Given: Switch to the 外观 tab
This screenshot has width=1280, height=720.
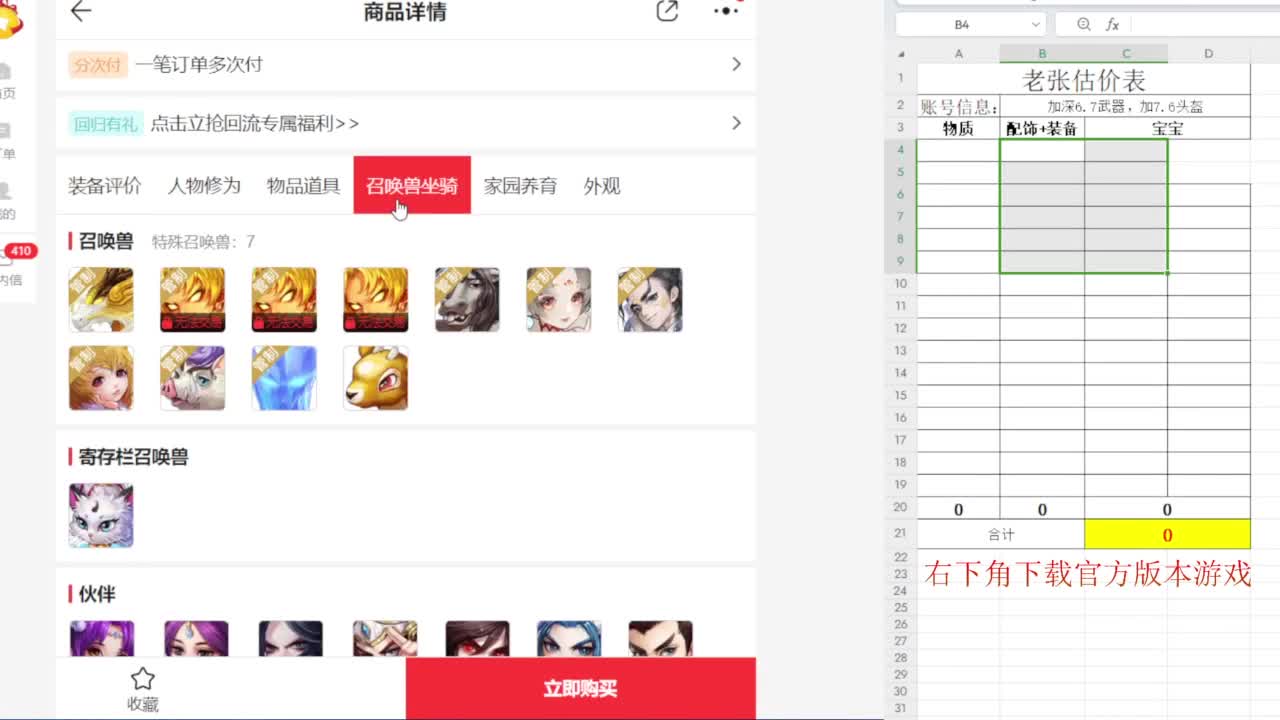Looking at the screenshot, I should coord(602,186).
